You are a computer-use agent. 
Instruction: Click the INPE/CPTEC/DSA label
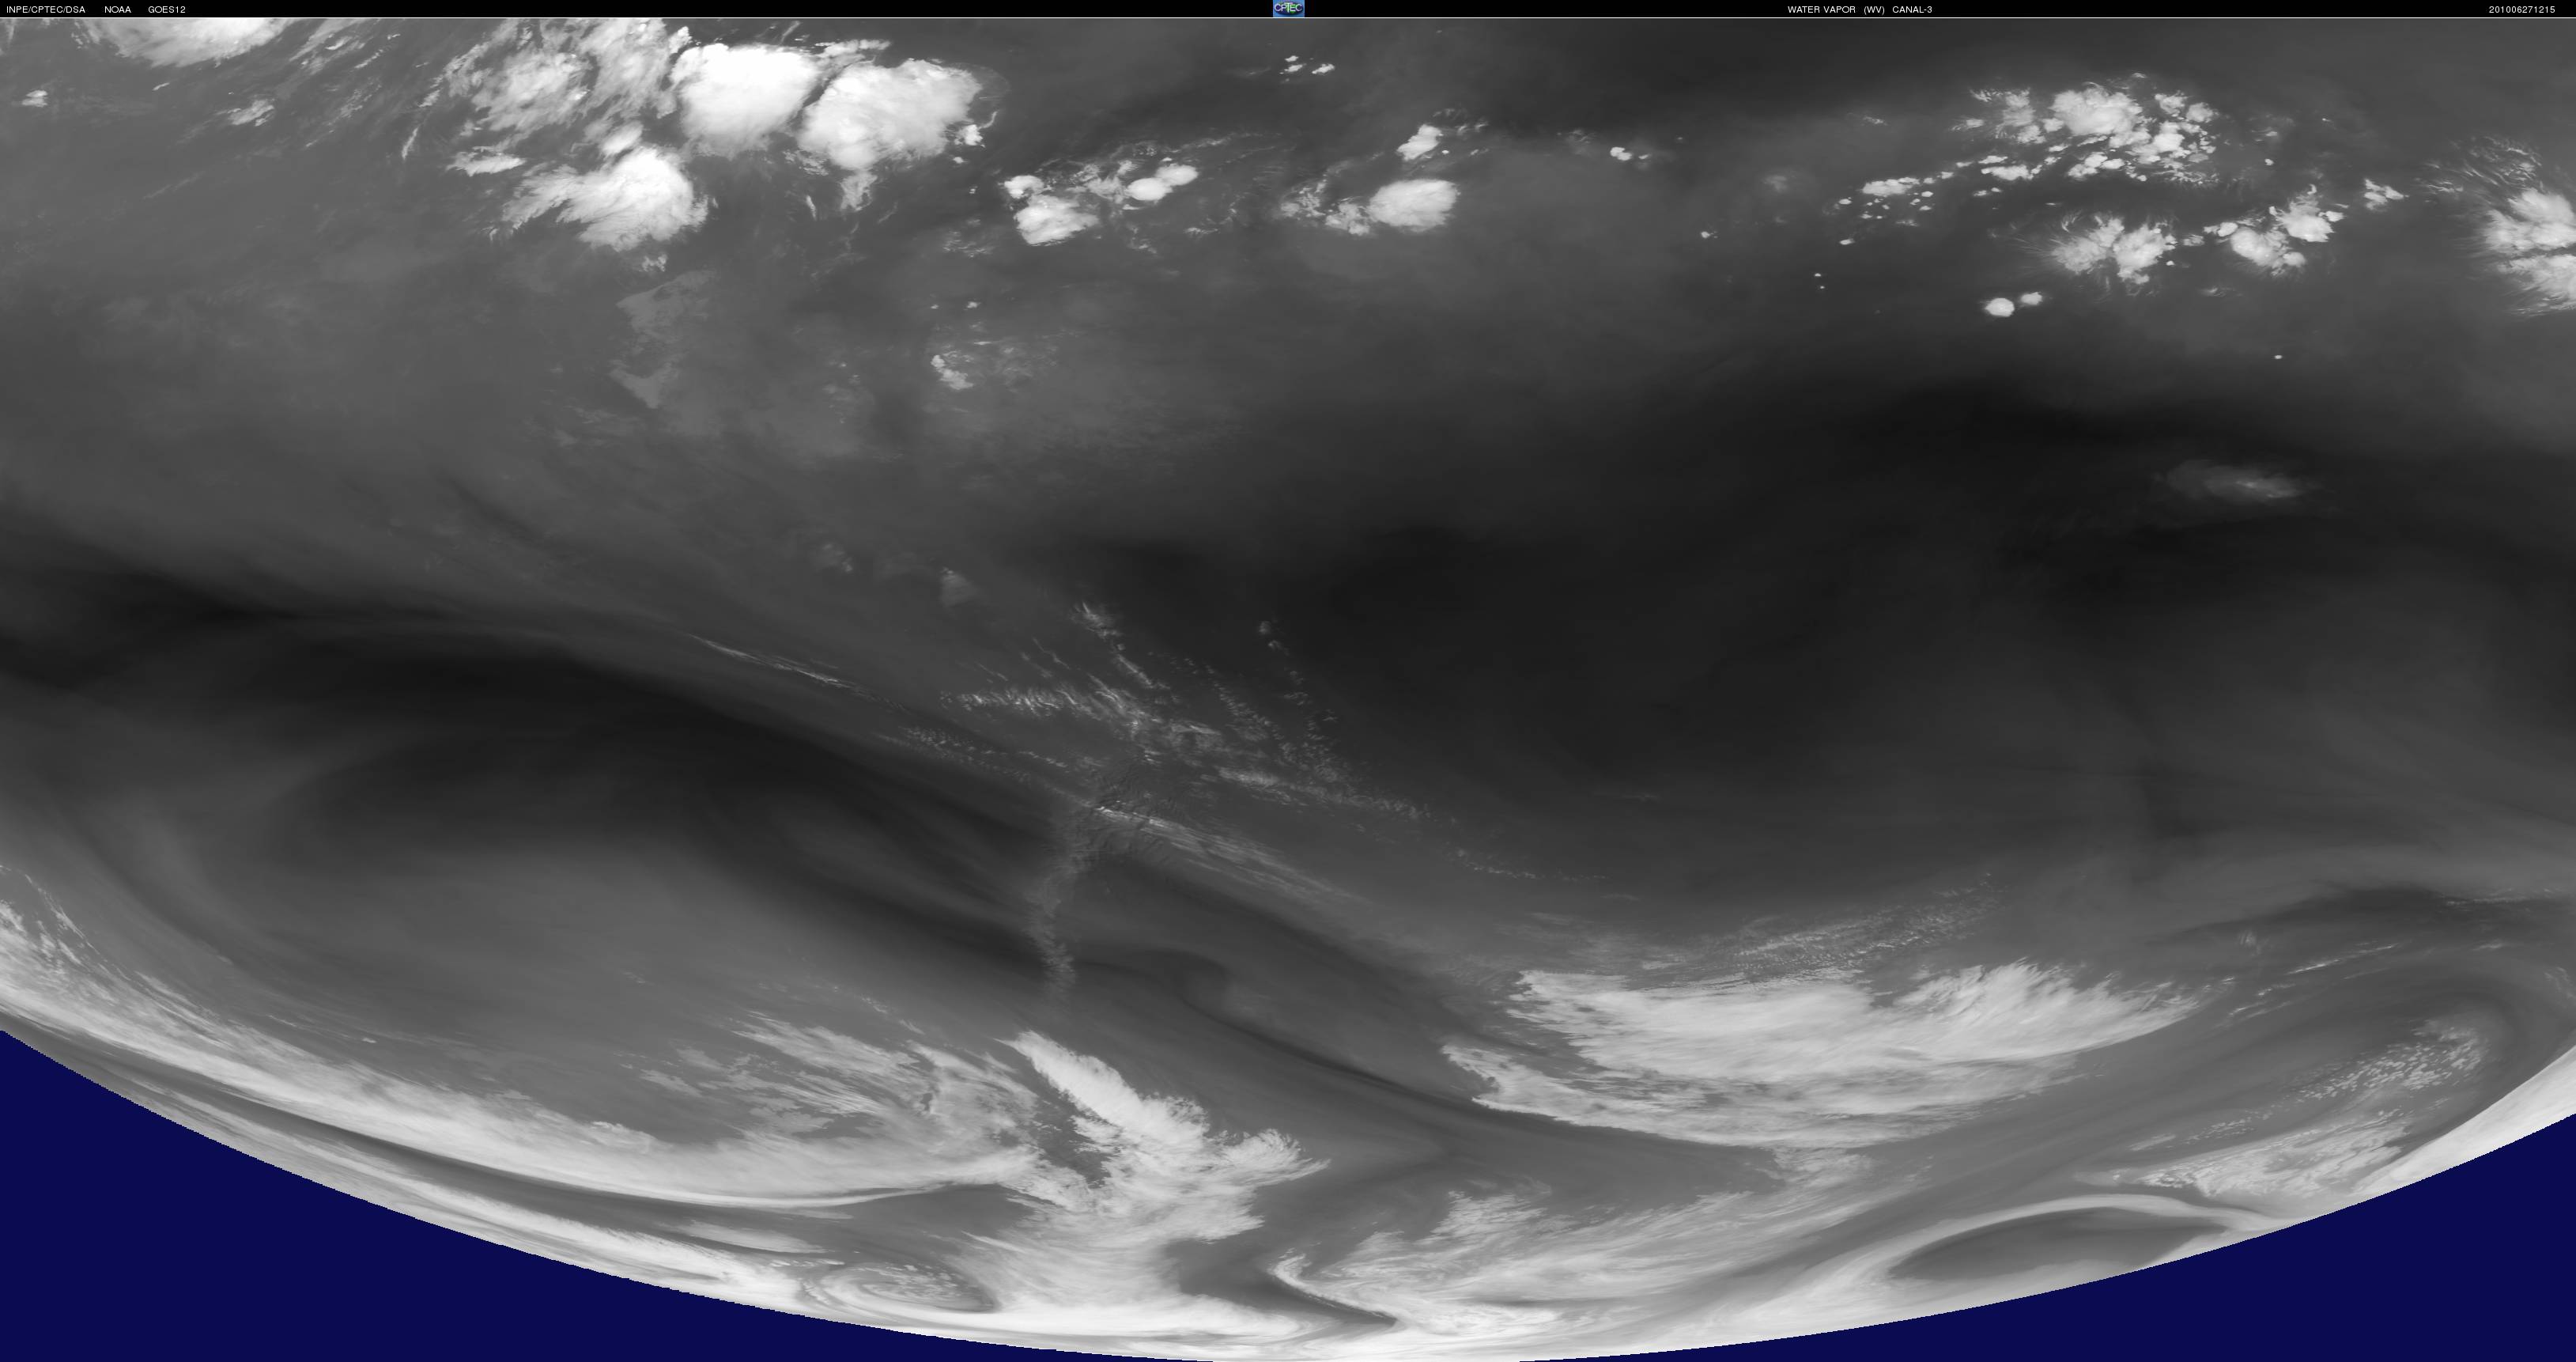[46, 9]
